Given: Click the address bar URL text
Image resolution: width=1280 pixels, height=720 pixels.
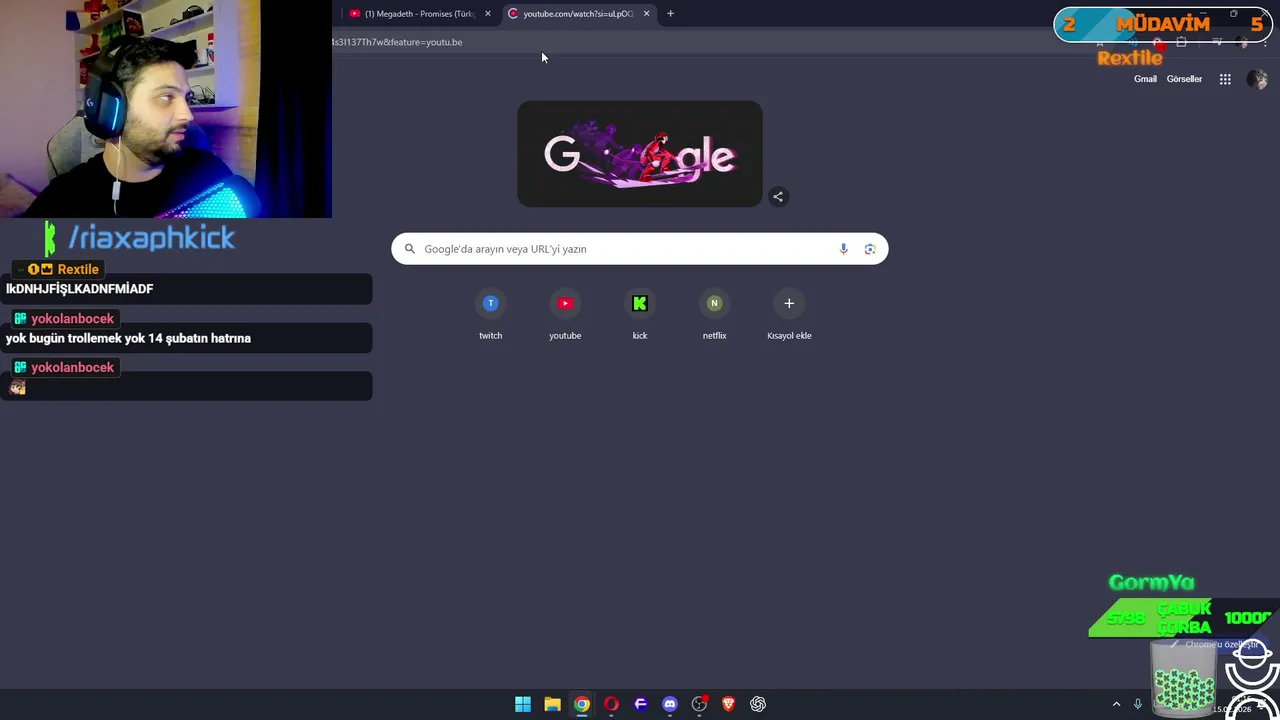Looking at the screenshot, I should 397,42.
